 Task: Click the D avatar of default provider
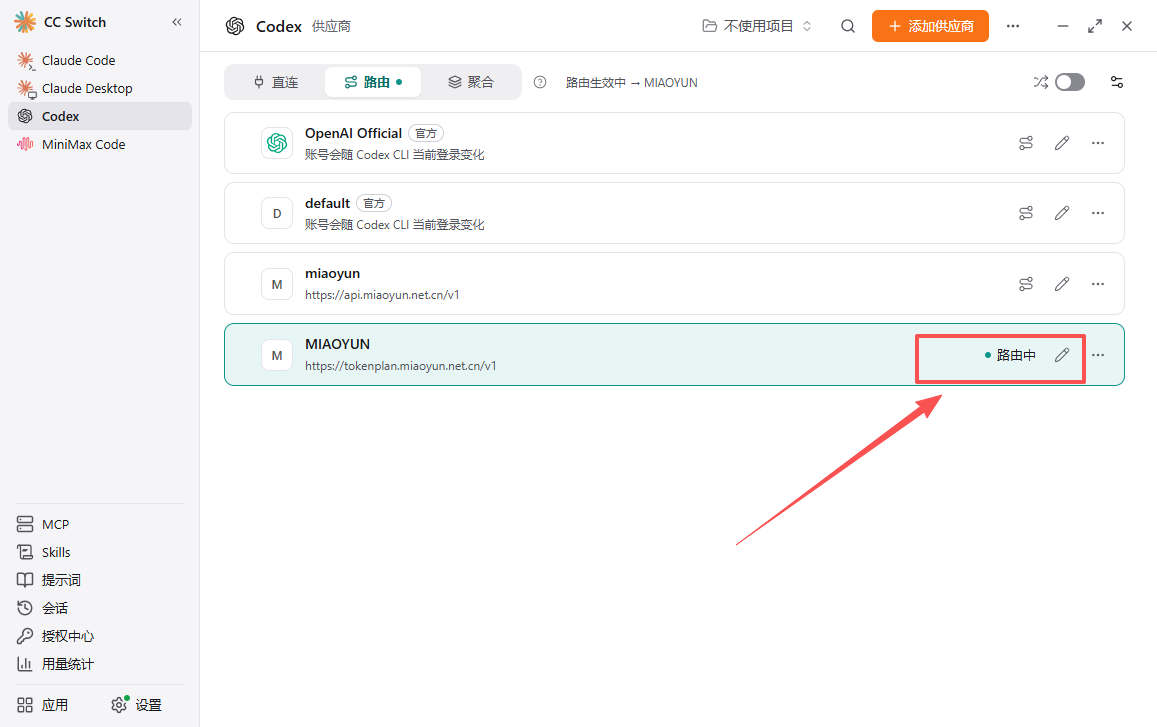pos(277,213)
